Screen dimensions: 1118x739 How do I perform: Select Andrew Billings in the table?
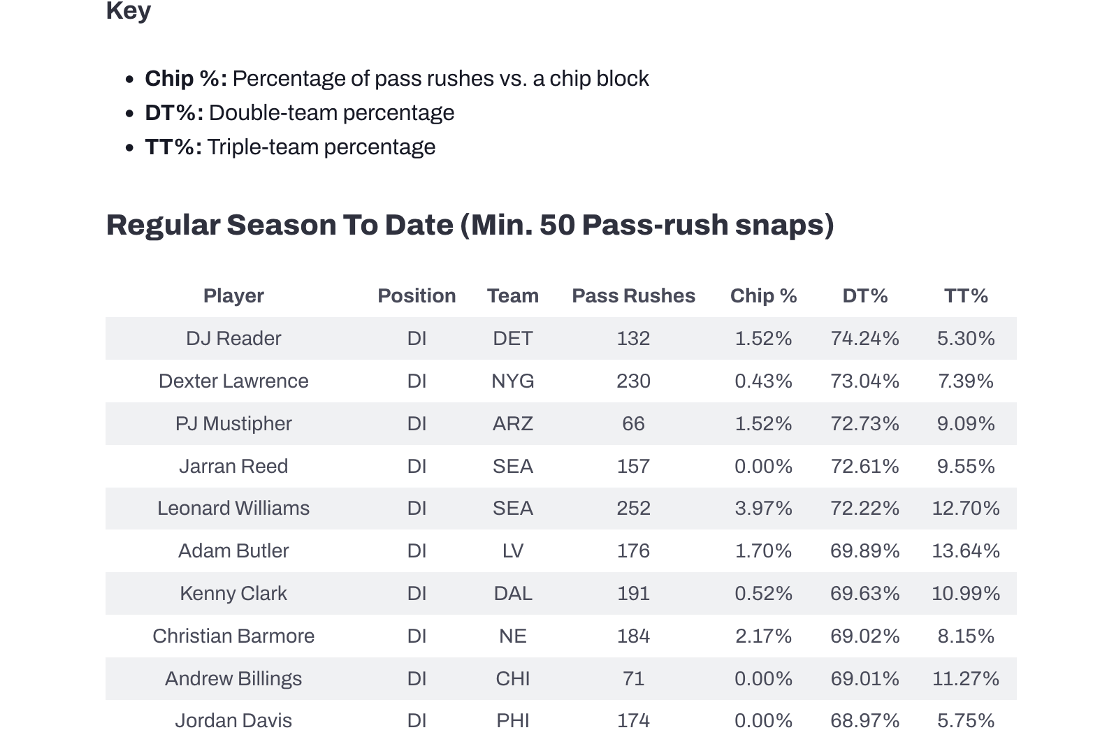[233, 678]
